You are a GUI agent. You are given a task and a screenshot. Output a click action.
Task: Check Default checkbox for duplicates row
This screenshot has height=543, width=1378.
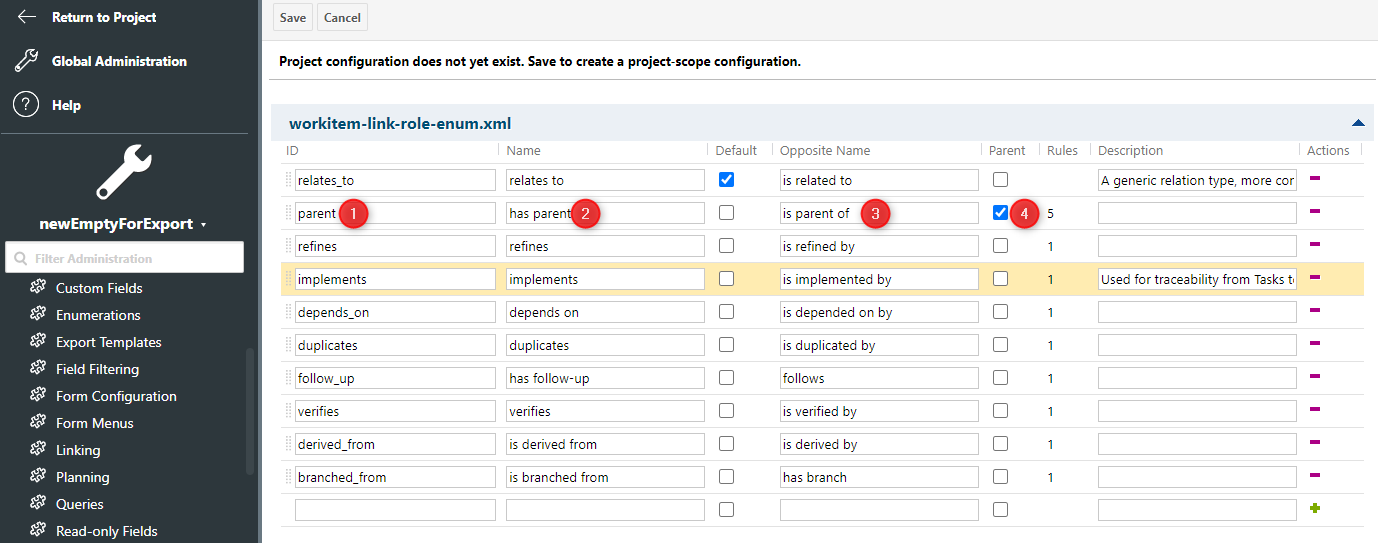pyautogui.click(x=726, y=345)
